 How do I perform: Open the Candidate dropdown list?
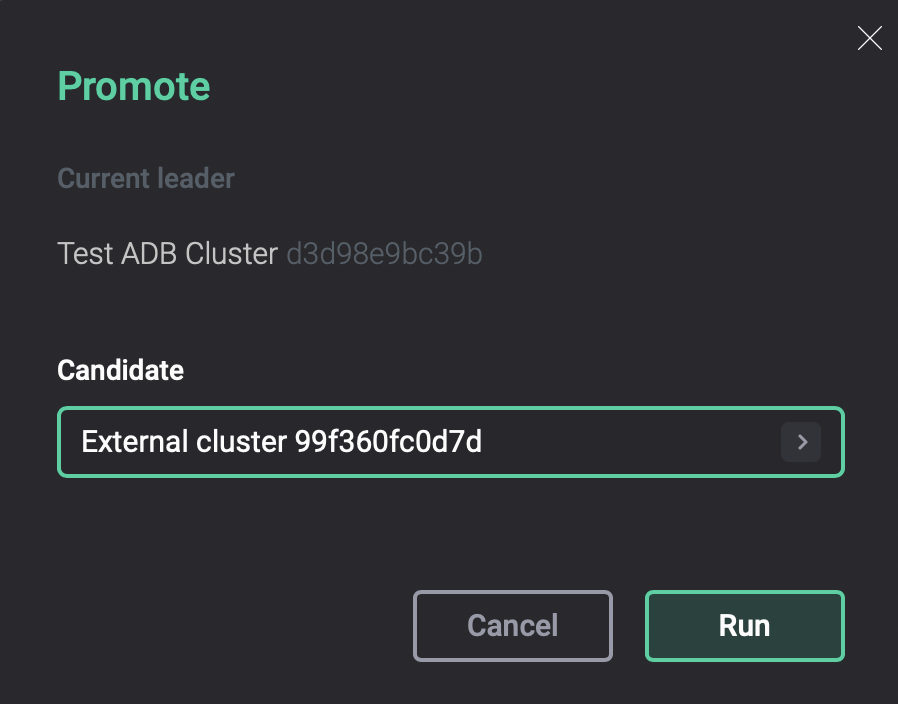point(450,442)
